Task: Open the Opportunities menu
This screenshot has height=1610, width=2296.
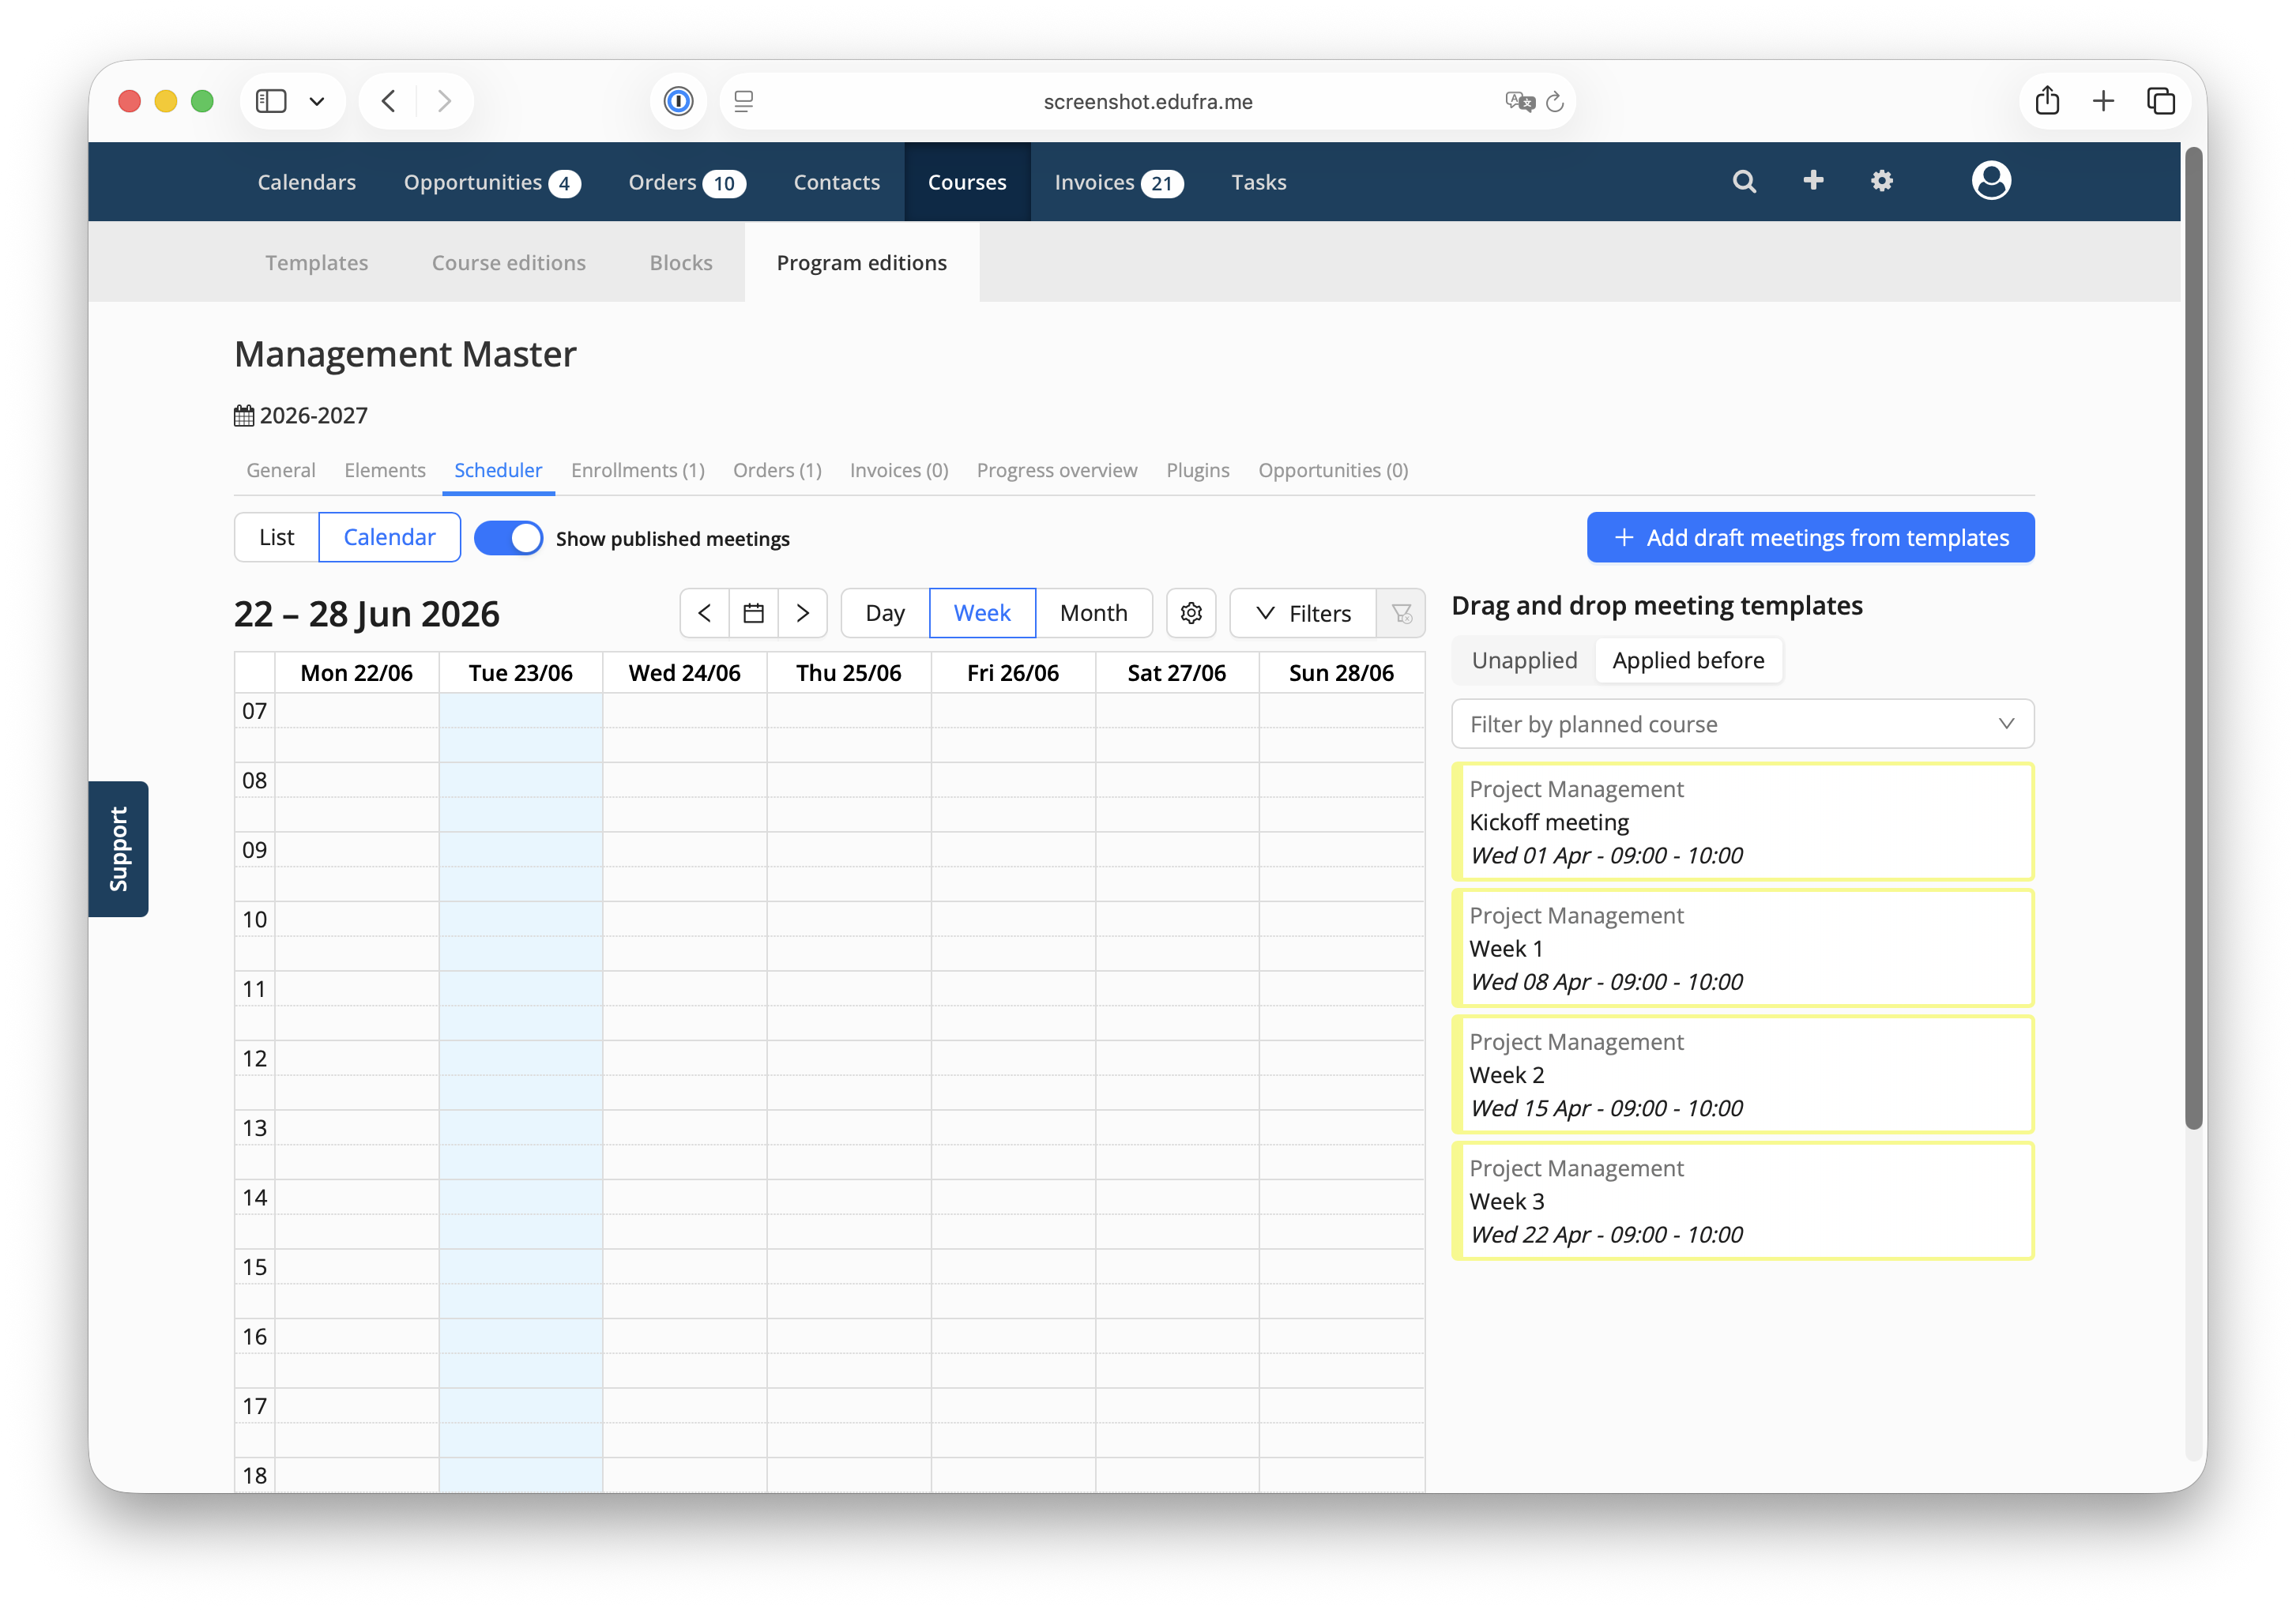Action: tap(491, 182)
